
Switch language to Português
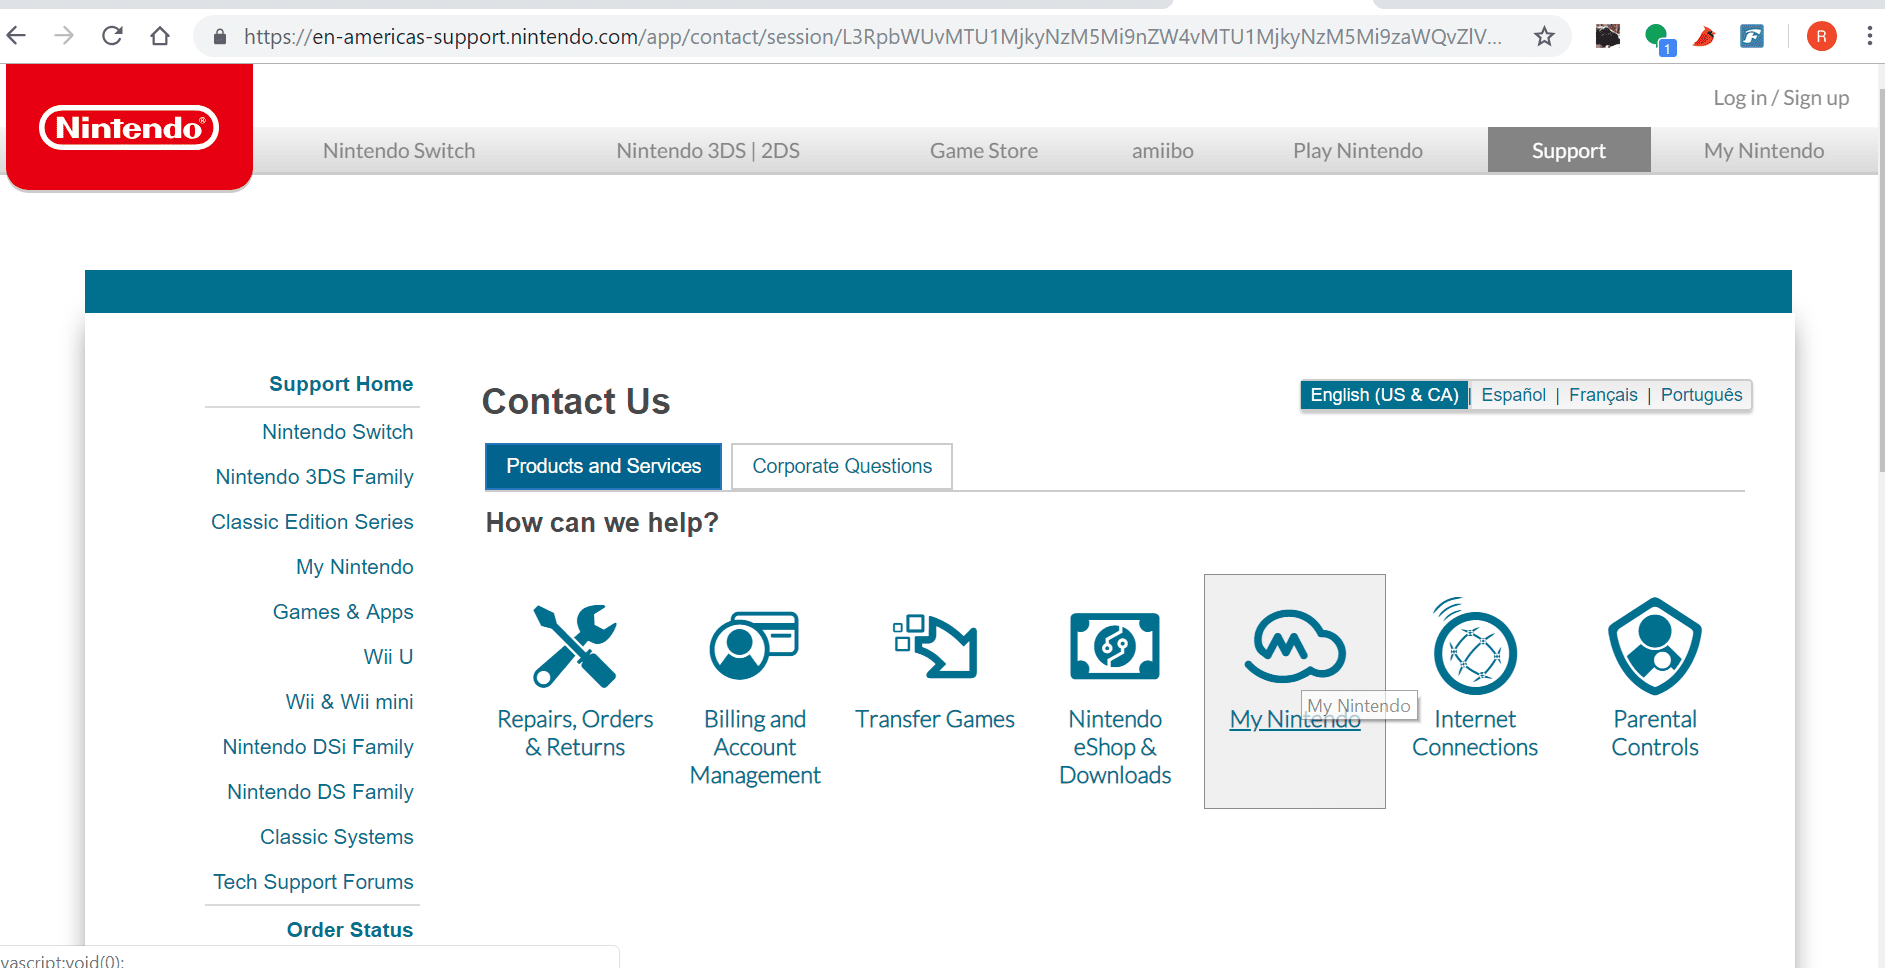click(1701, 395)
